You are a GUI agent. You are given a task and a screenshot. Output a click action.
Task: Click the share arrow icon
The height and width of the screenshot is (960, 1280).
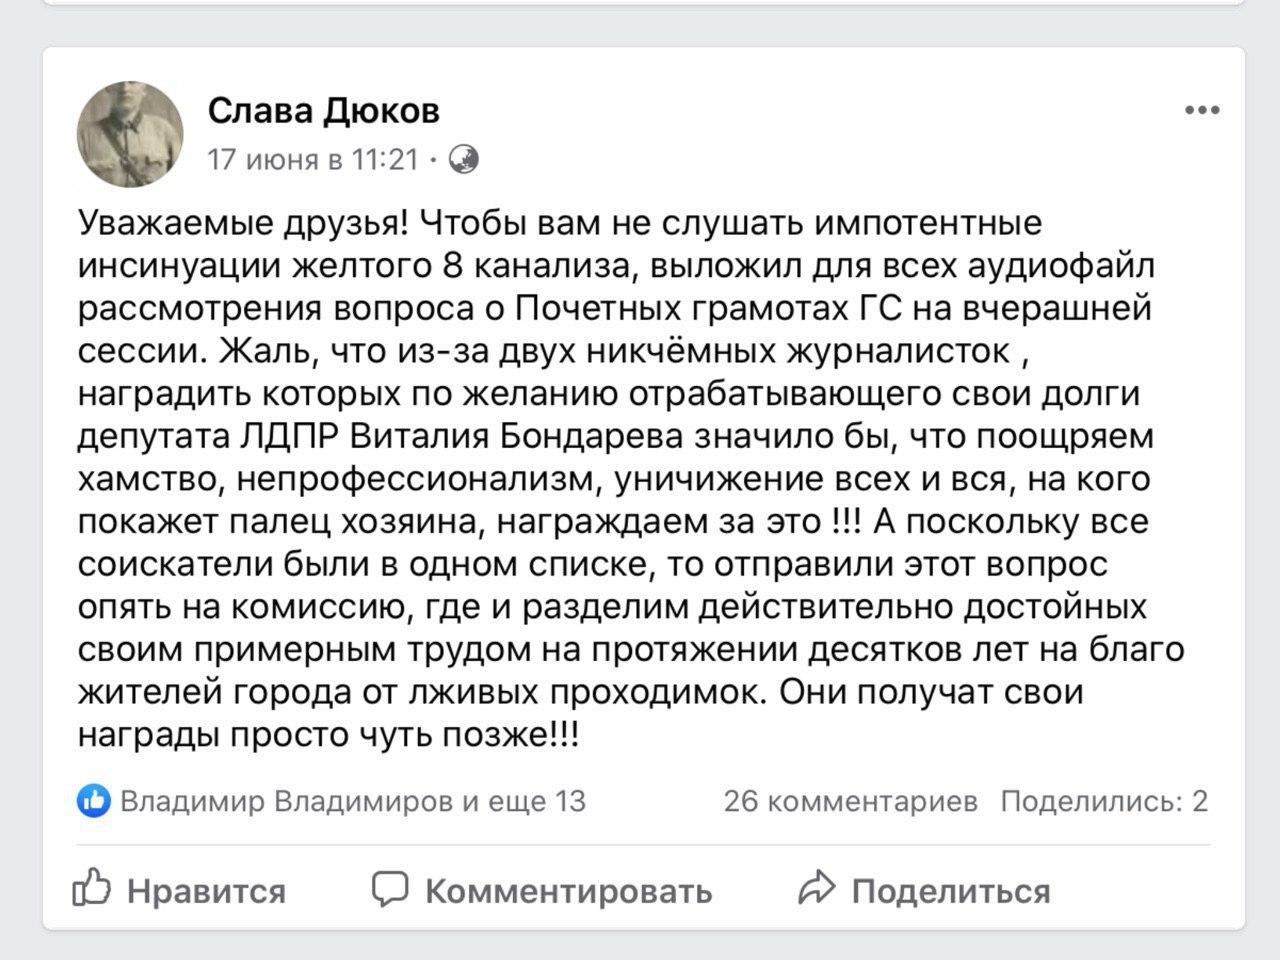coord(817,888)
